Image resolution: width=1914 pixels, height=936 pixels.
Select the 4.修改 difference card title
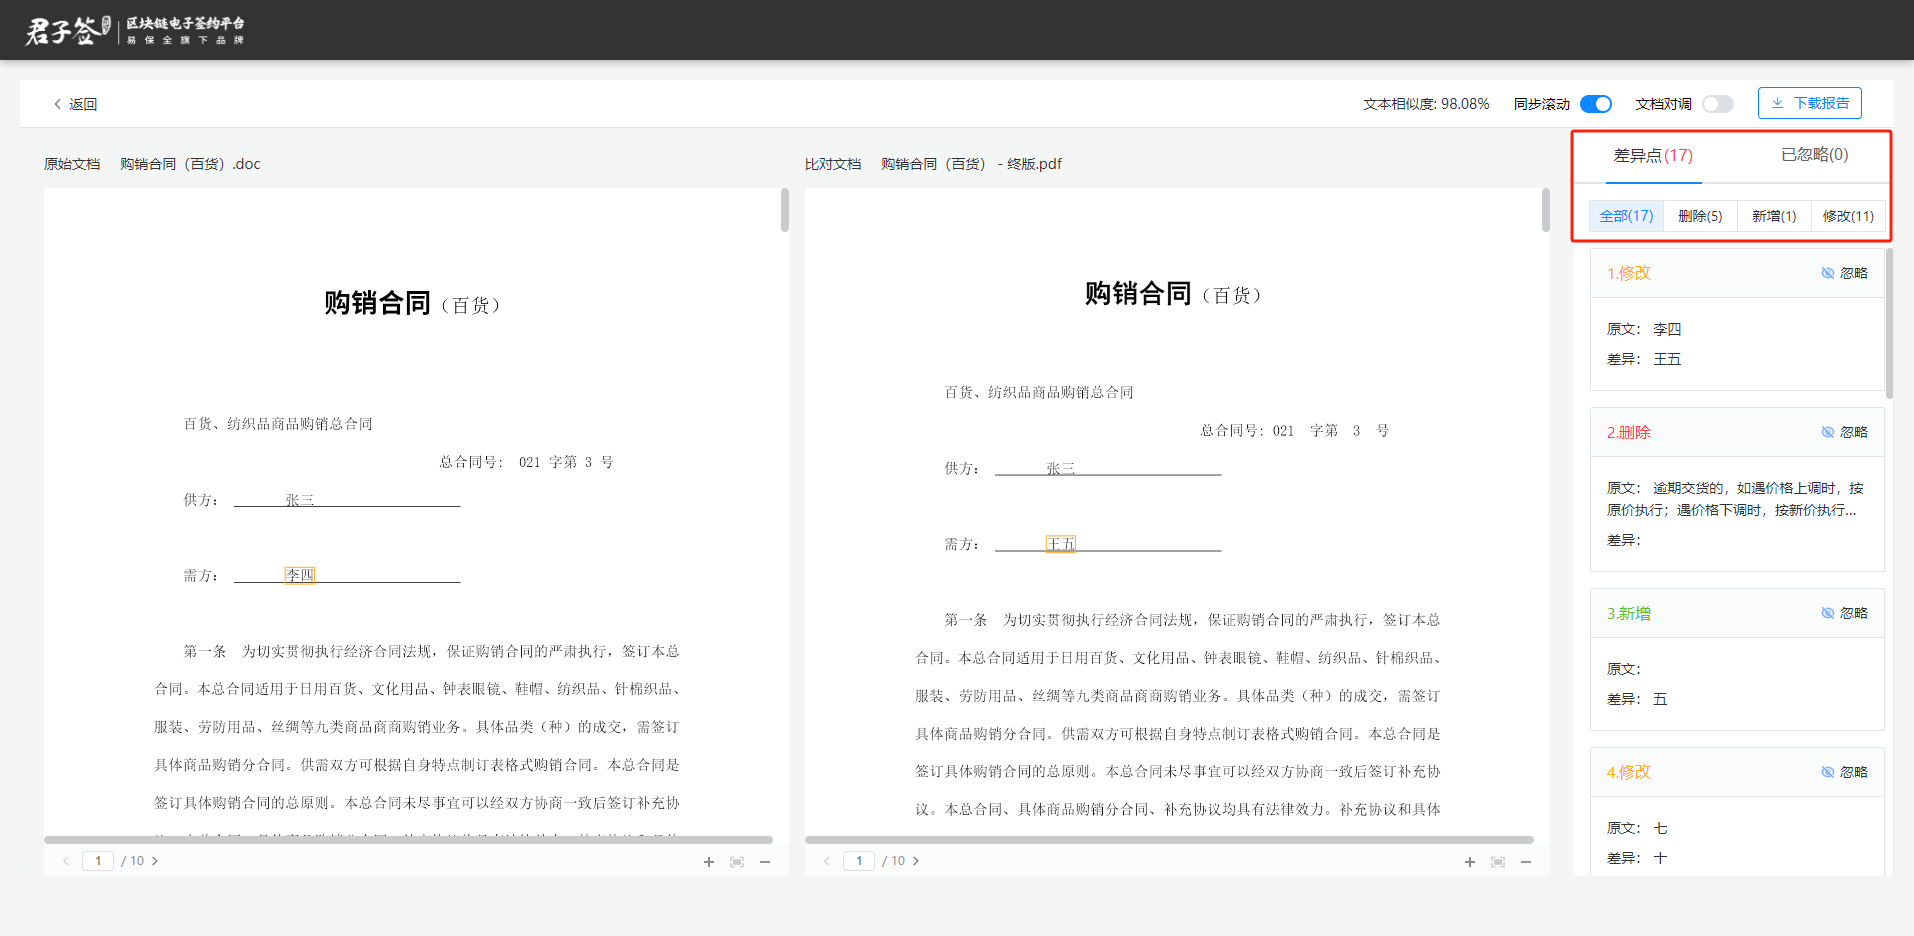click(x=1628, y=772)
